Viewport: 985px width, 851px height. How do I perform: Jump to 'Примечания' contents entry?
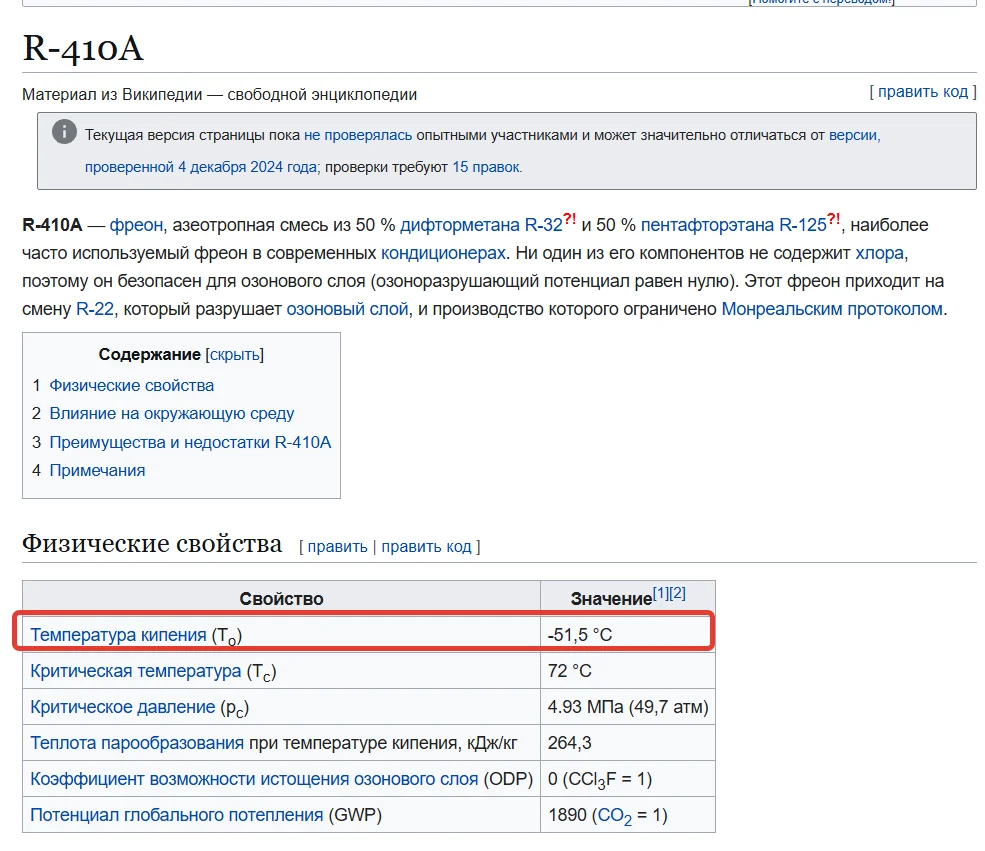tap(97, 470)
